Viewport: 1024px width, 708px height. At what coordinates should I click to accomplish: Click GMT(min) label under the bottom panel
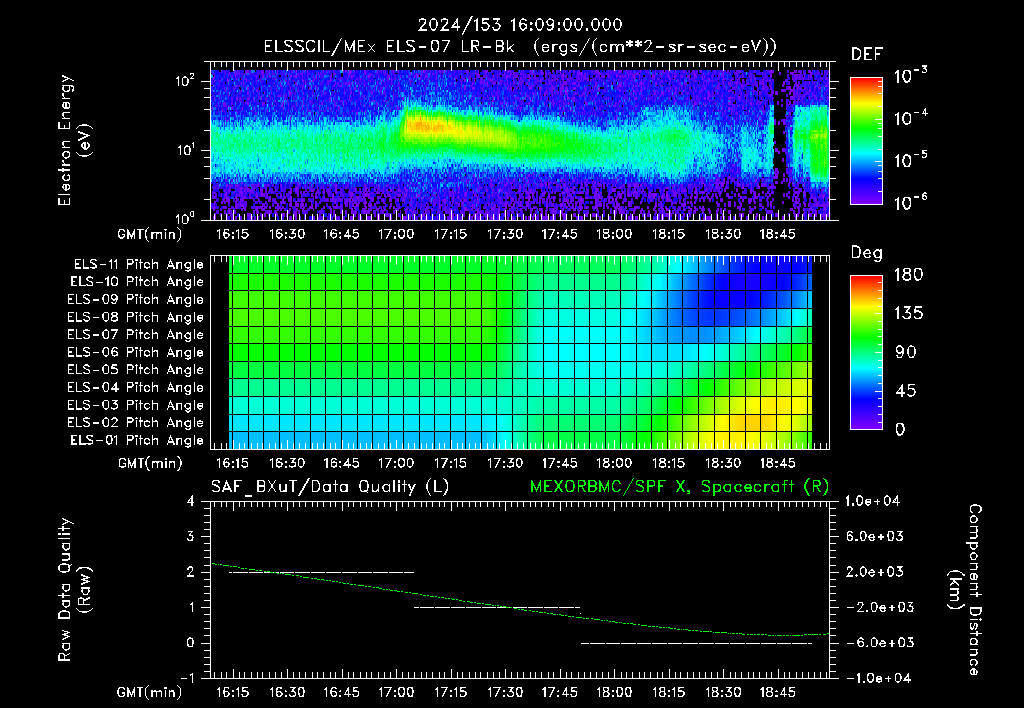pyautogui.click(x=150, y=692)
